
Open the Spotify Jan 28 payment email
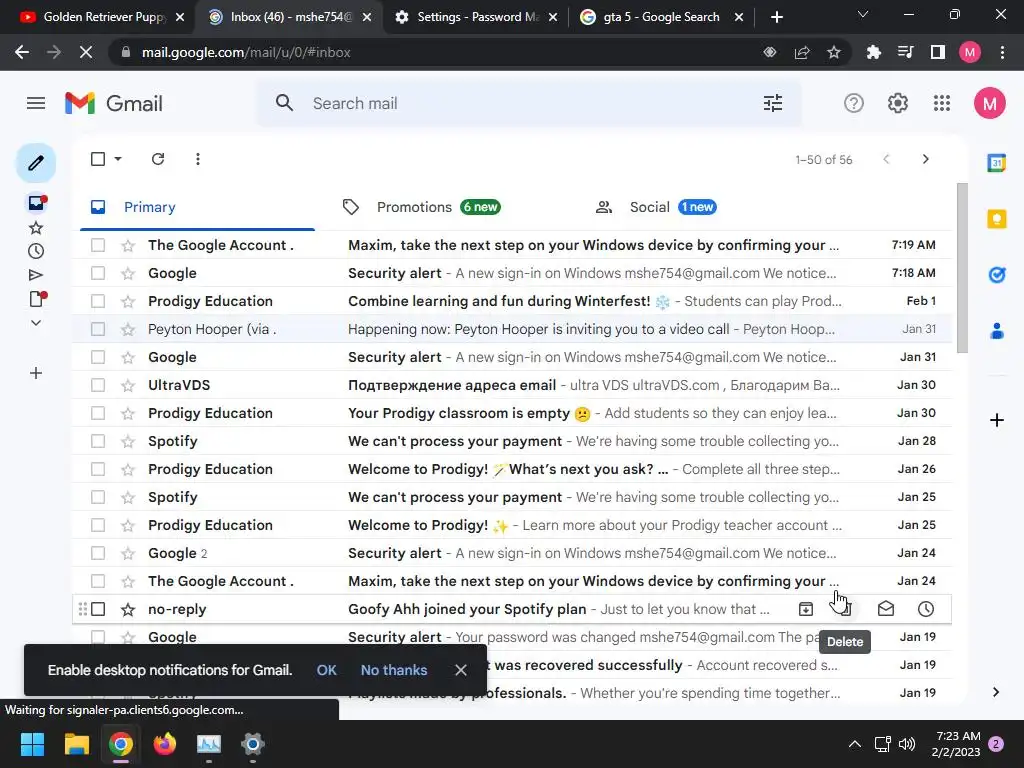512,441
